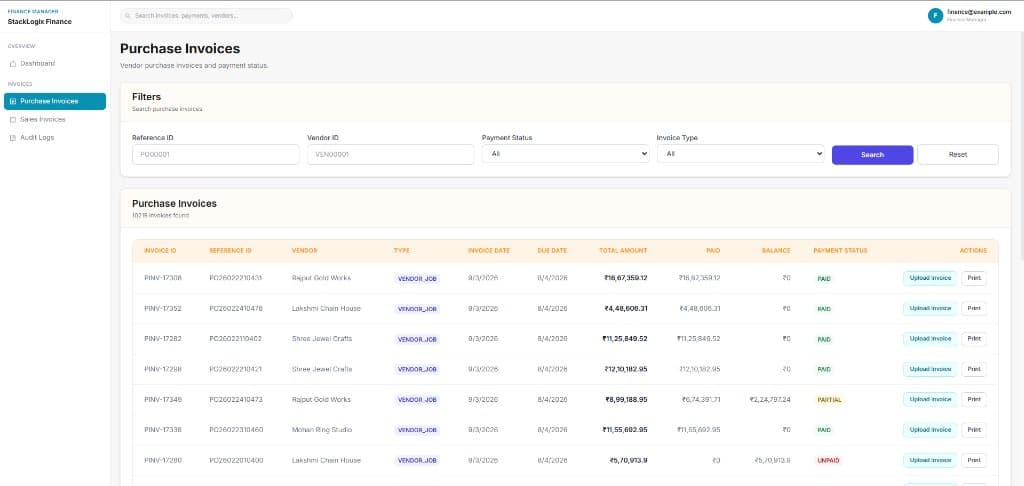Print invoice PINV-17338
The height and width of the screenshot is (486, 1024).
[x=974, y=430]
